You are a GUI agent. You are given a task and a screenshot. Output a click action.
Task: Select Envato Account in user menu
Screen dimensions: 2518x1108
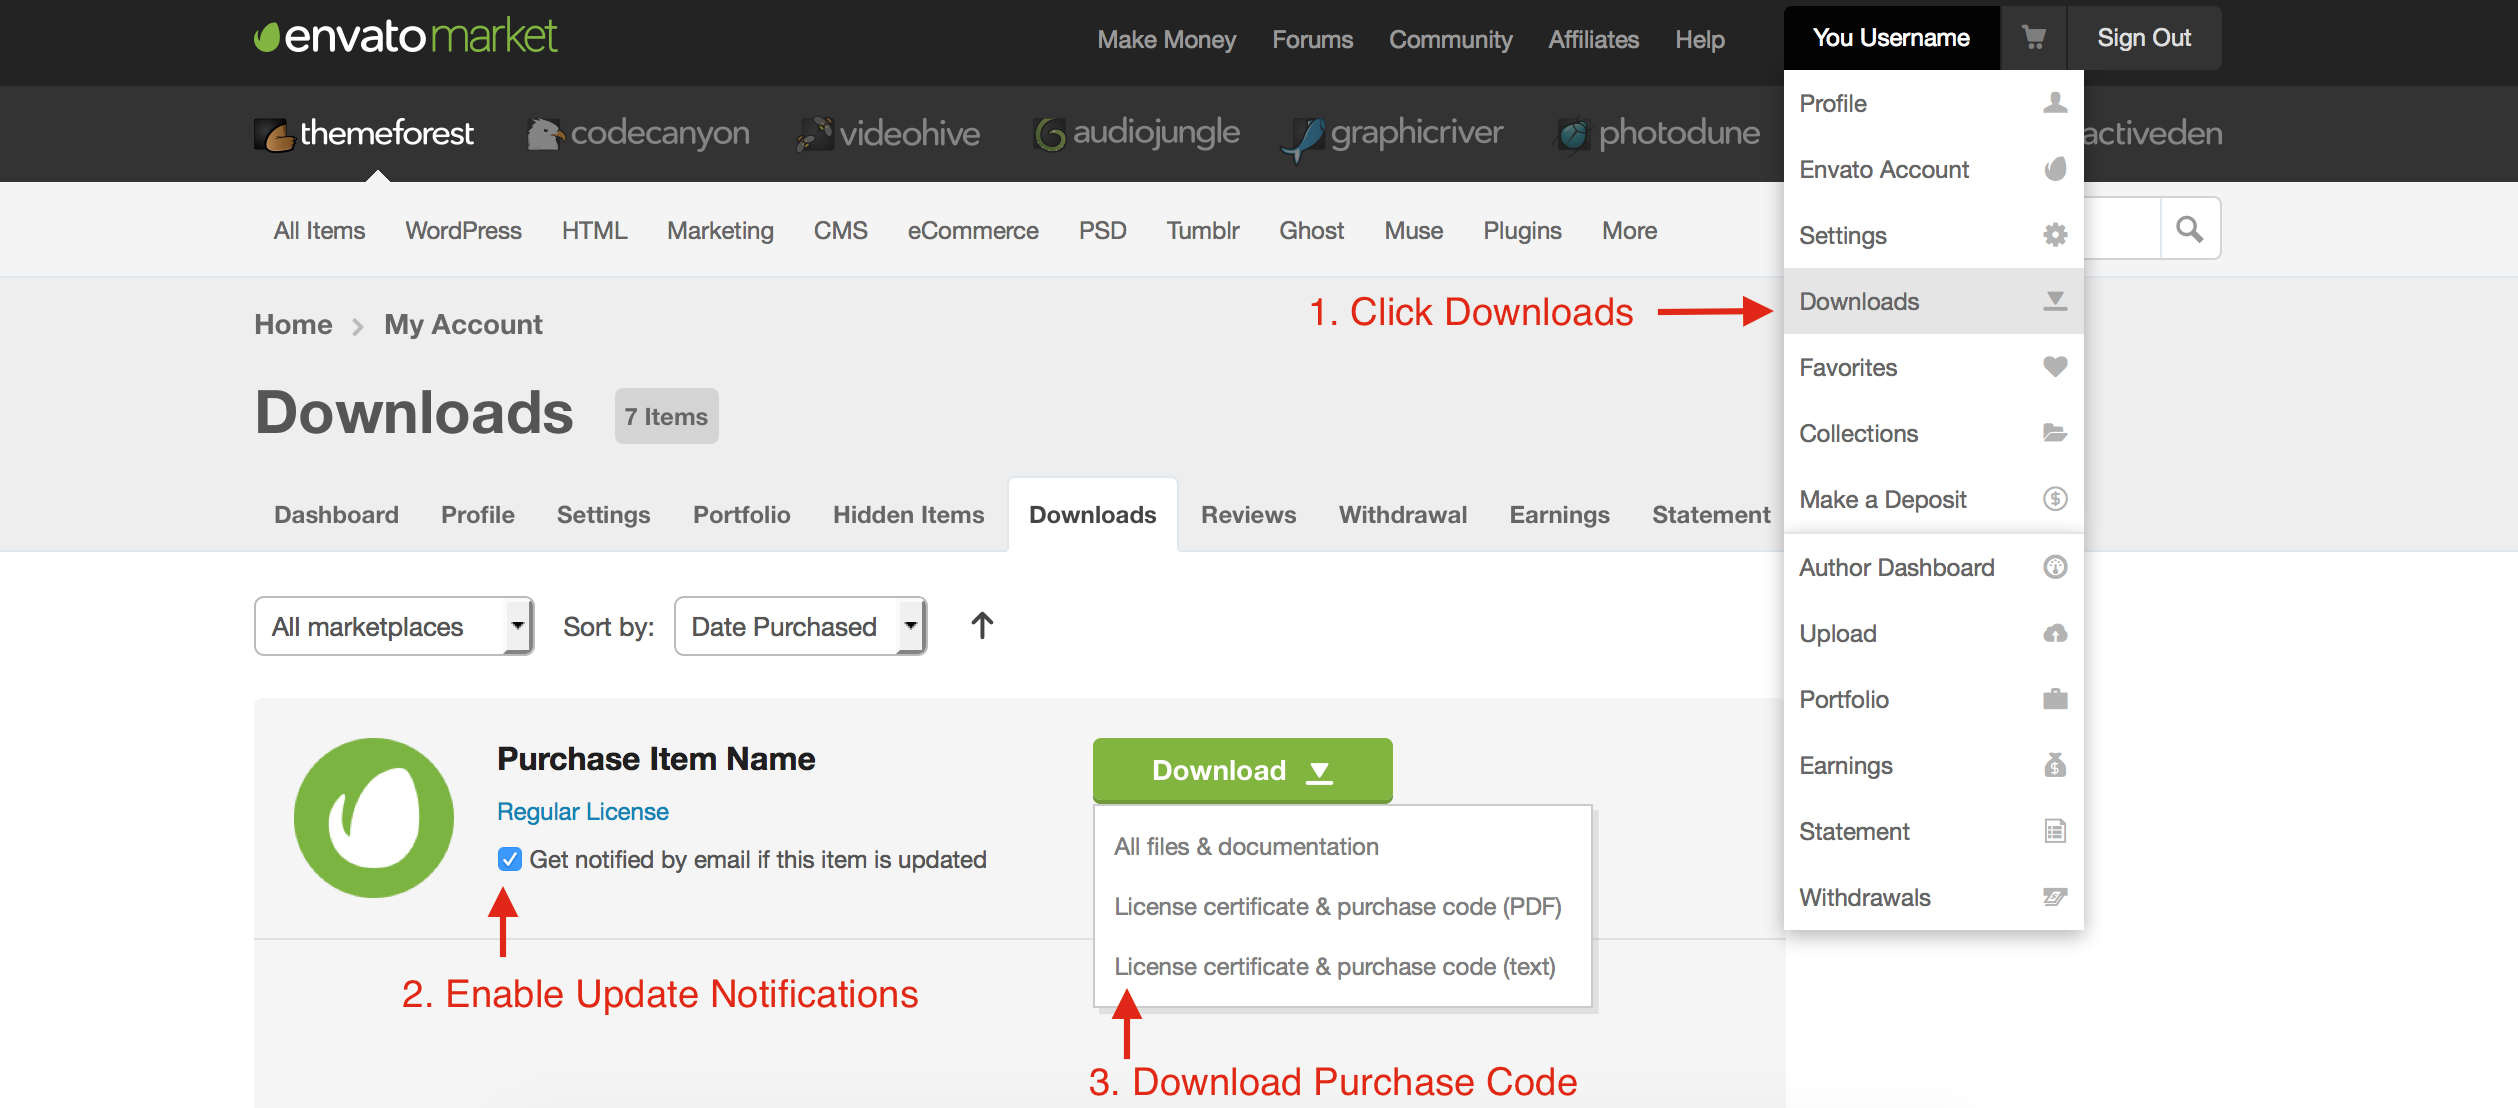(1933, 169)
